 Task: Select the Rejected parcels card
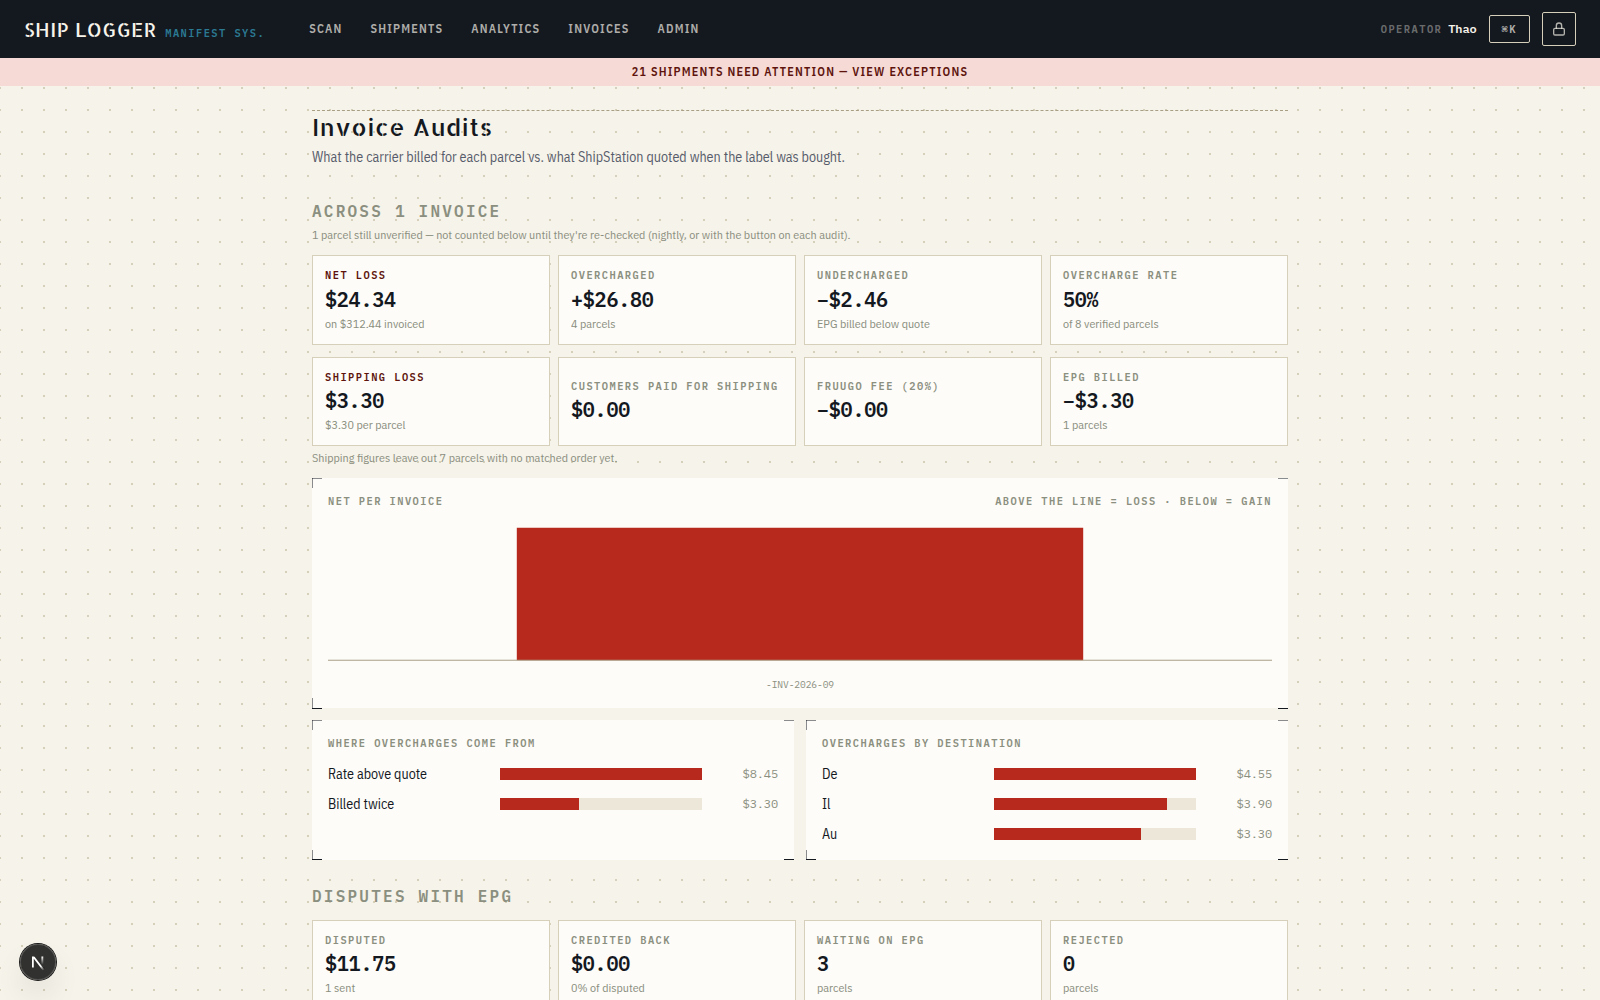coord(1169,960)
